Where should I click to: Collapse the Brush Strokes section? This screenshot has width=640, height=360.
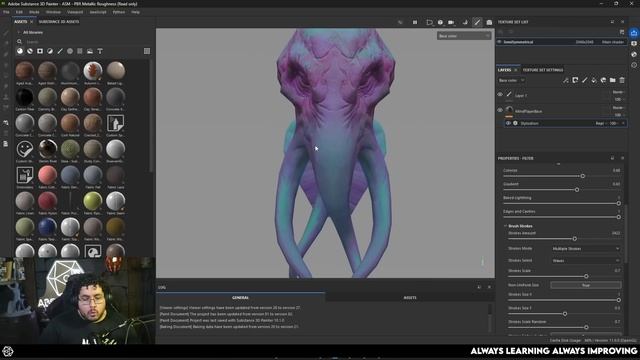505,226
